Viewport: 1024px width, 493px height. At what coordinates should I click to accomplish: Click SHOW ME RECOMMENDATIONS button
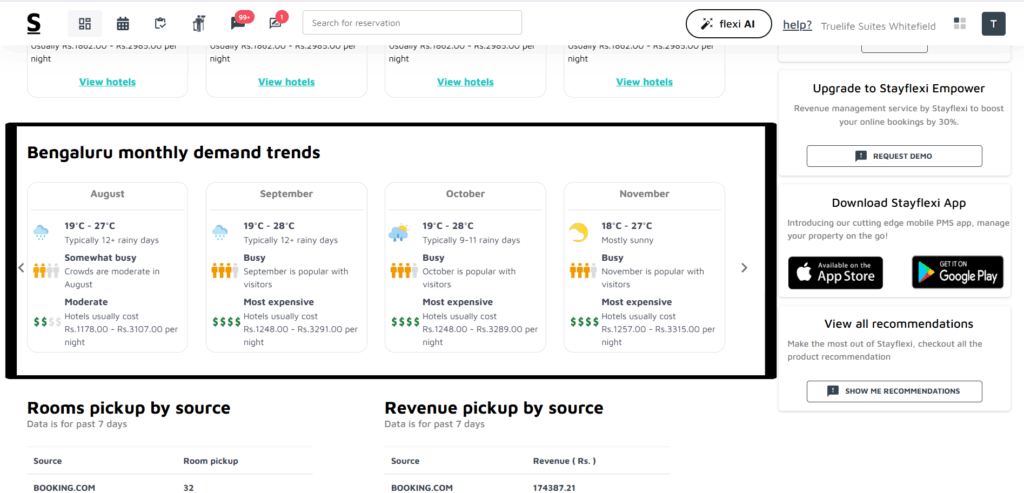[894, 391]
